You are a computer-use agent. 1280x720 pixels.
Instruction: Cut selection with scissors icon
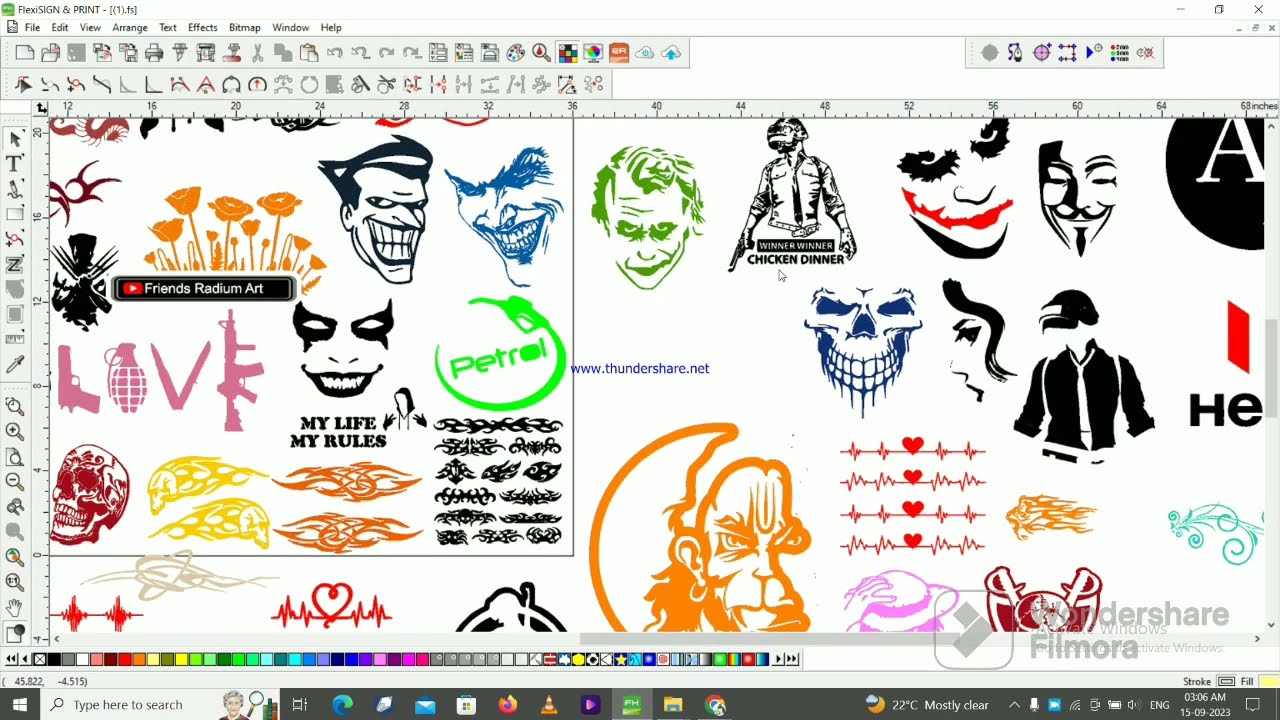[257, 53]
